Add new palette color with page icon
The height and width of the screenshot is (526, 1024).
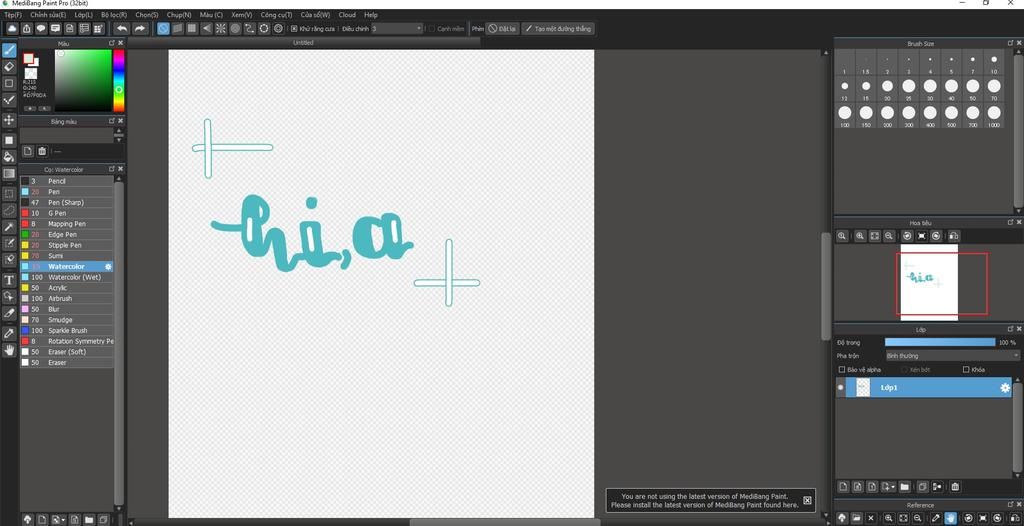click(x=28, y=151)
